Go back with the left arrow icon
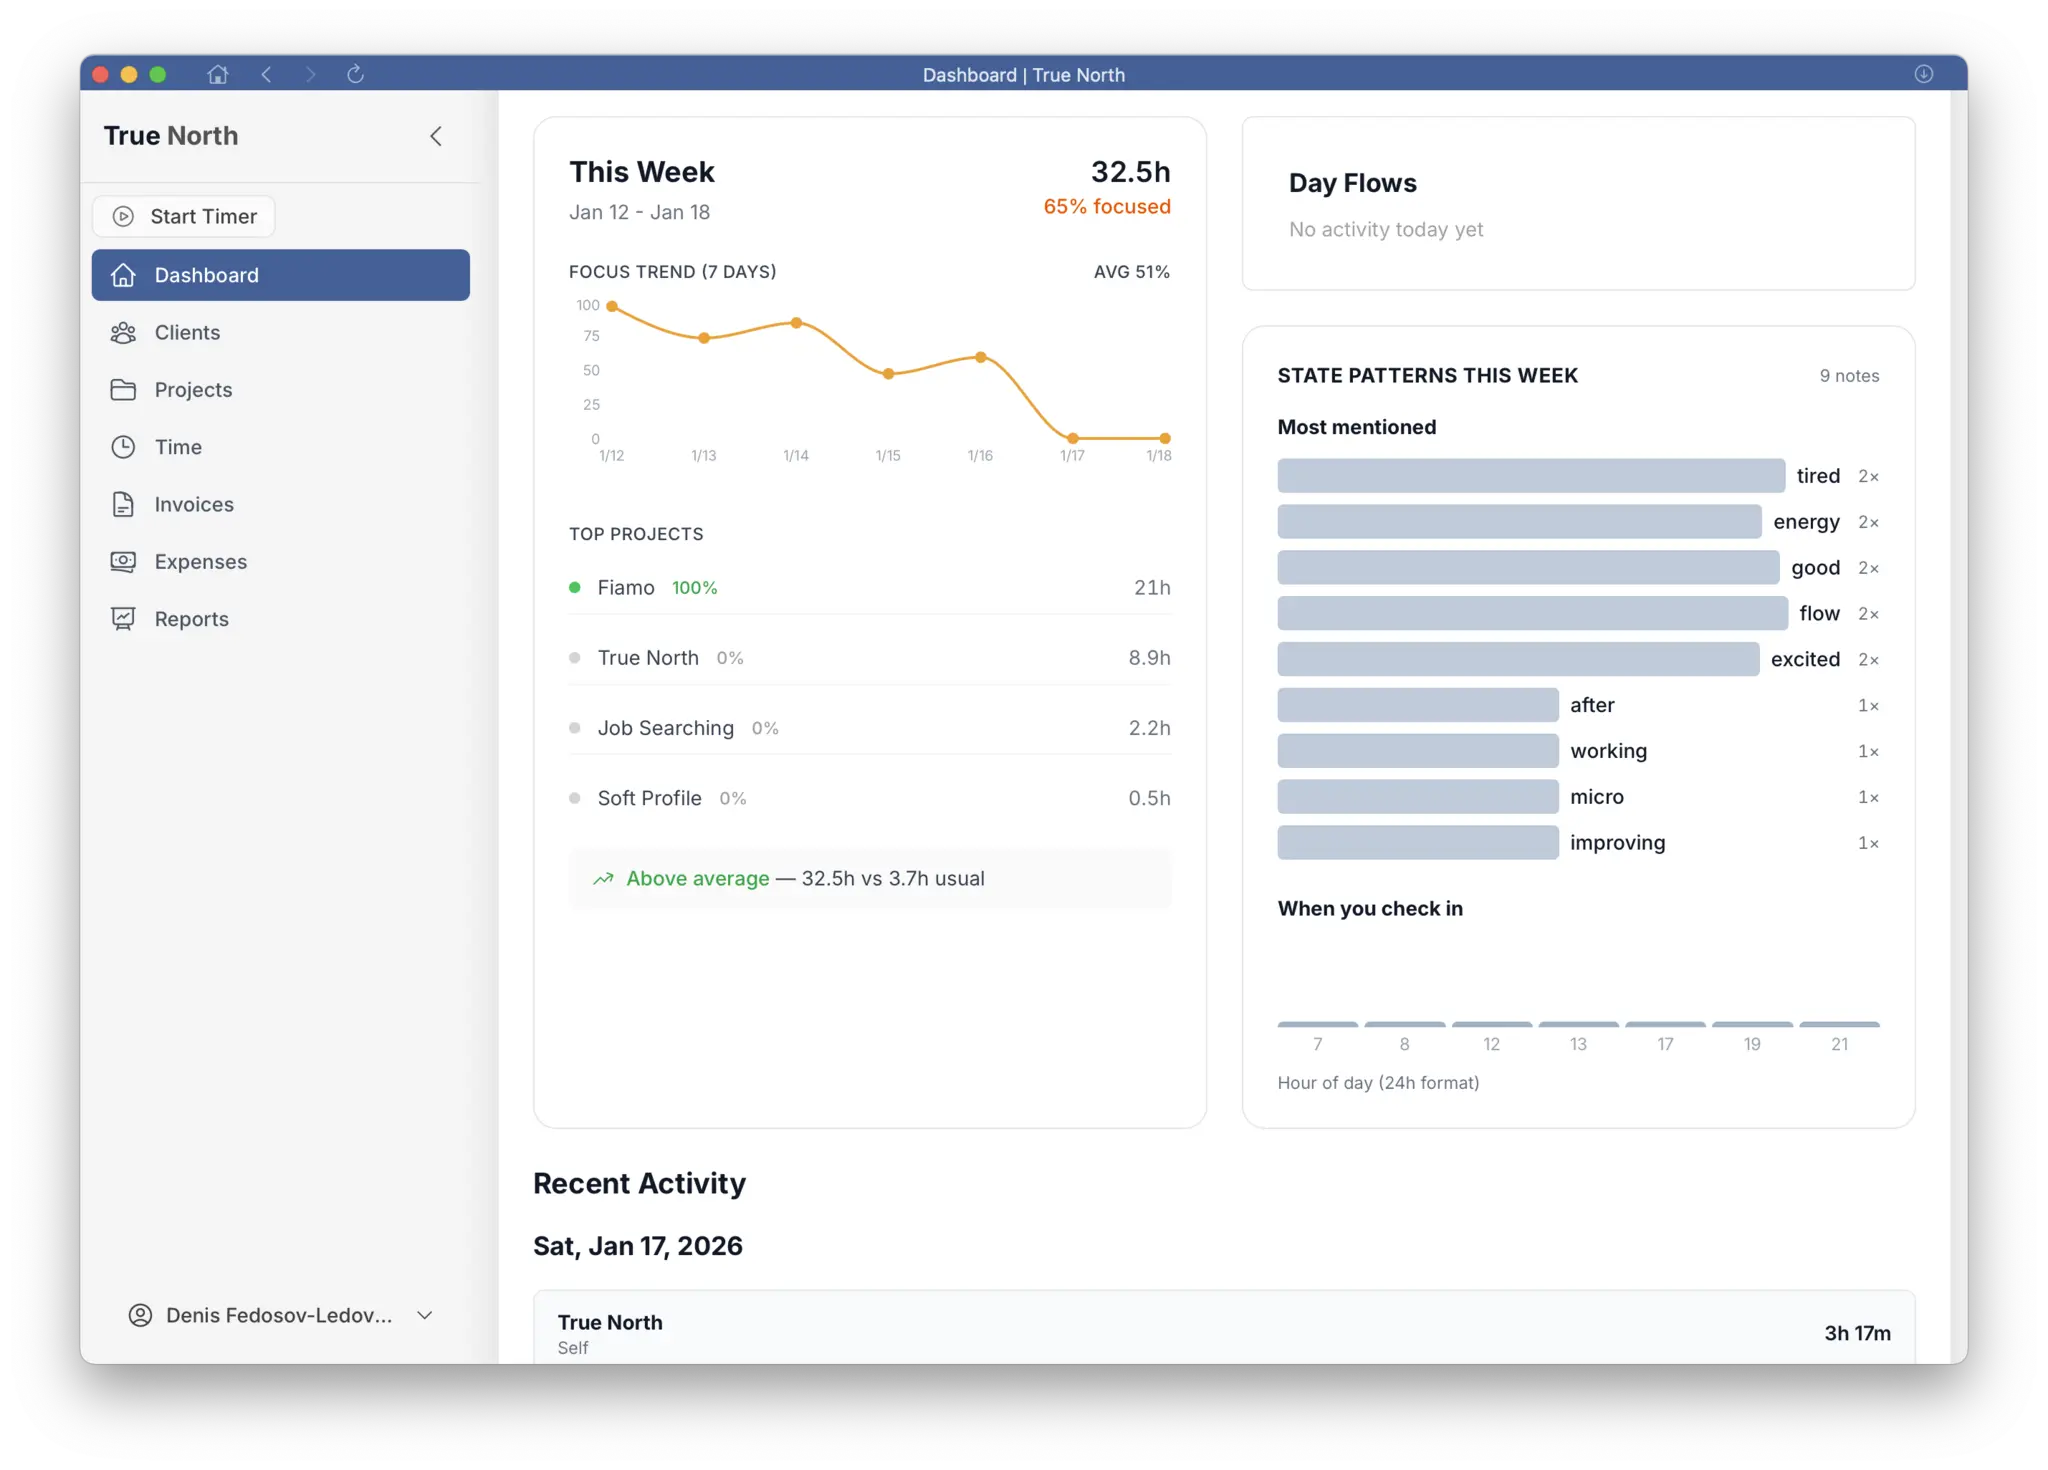Screen dimensions: 2048x1470 click(266, 74)
